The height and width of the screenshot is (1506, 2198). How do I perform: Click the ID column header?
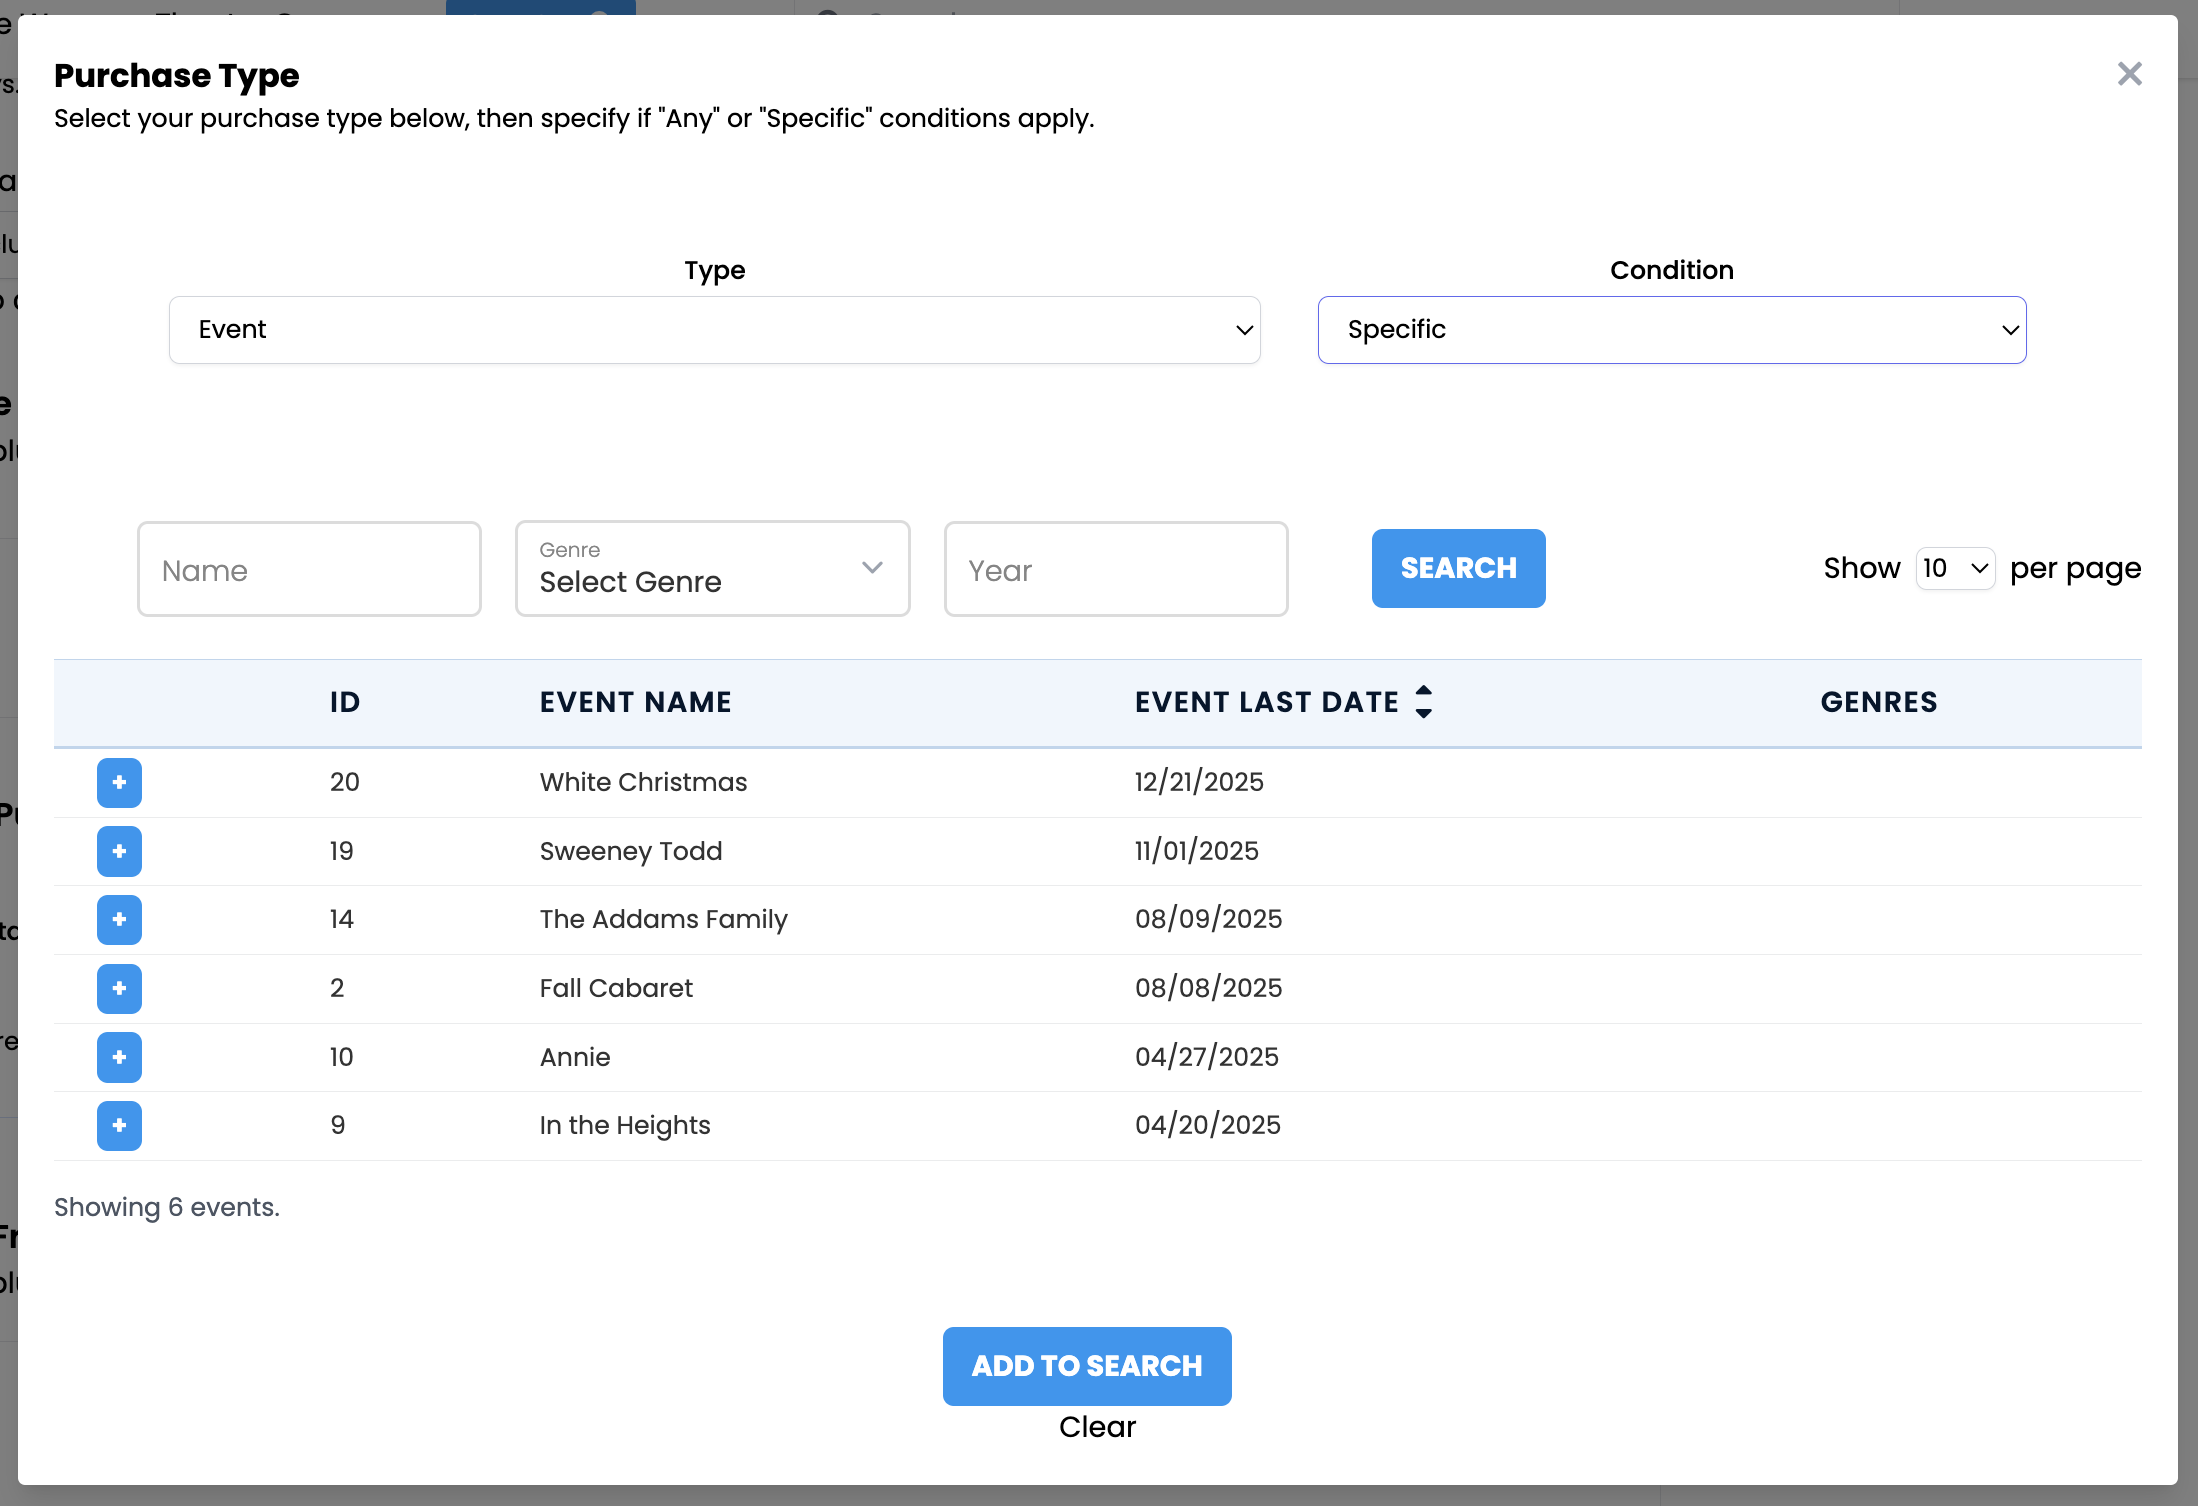(x=344, y=702)
